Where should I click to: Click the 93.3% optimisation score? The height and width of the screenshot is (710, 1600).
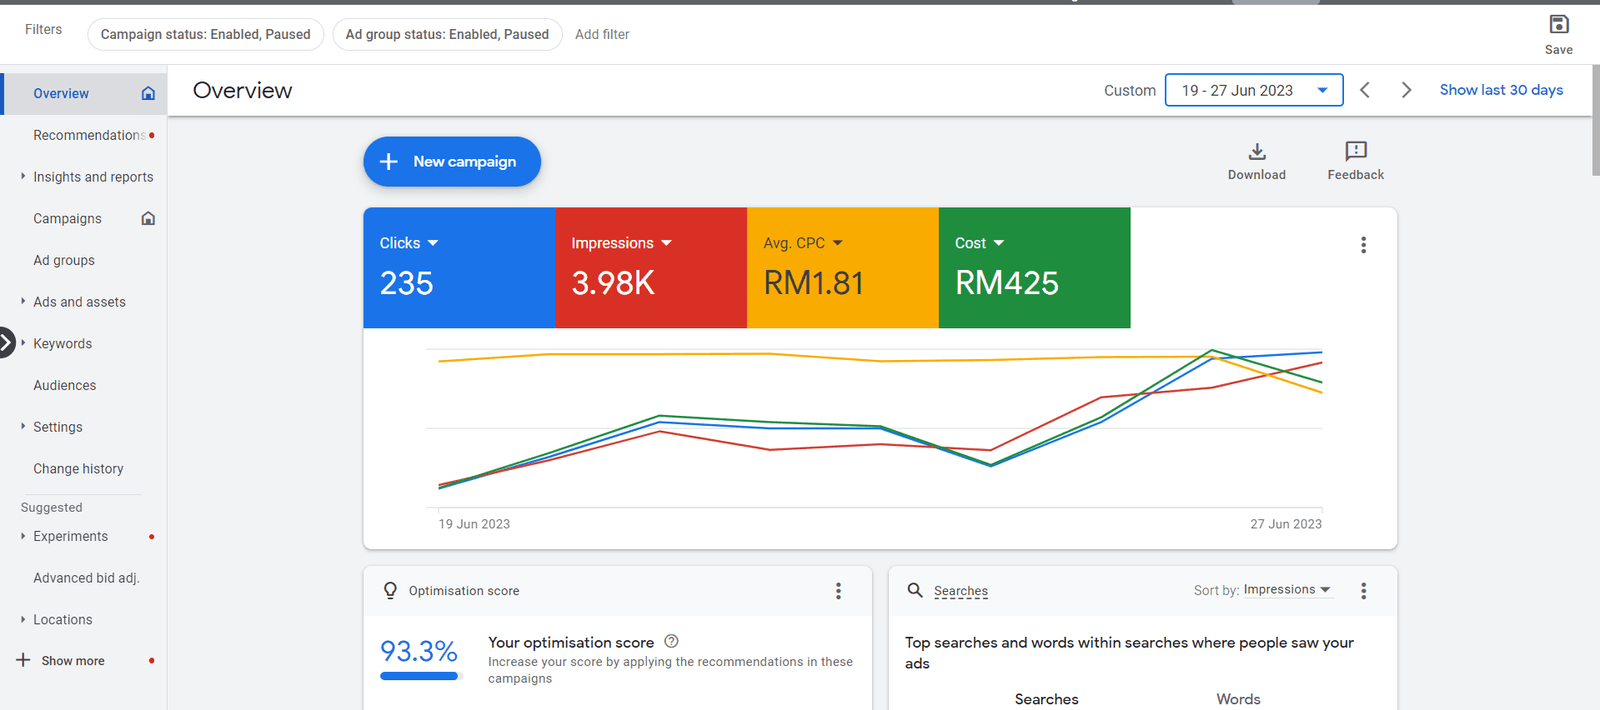pyautogui.click(x=419, y=651)
